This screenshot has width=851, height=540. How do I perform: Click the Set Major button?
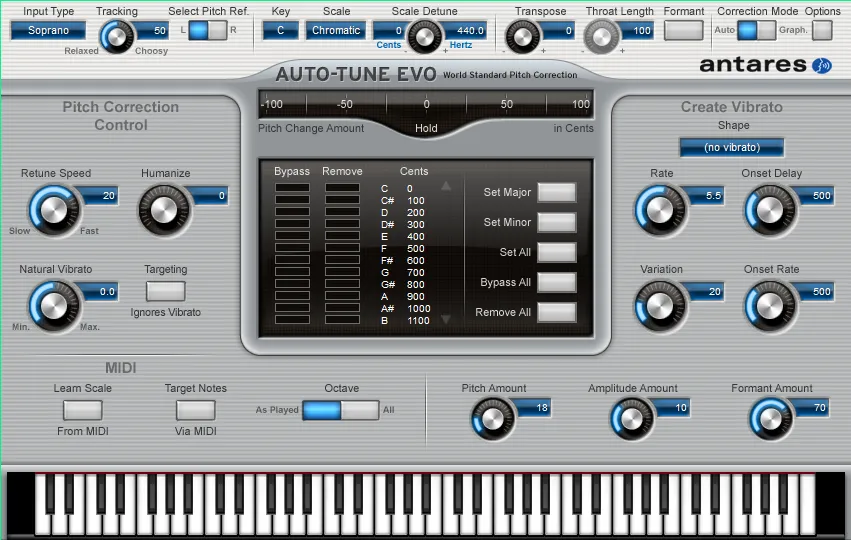click(x=556, y=192)
